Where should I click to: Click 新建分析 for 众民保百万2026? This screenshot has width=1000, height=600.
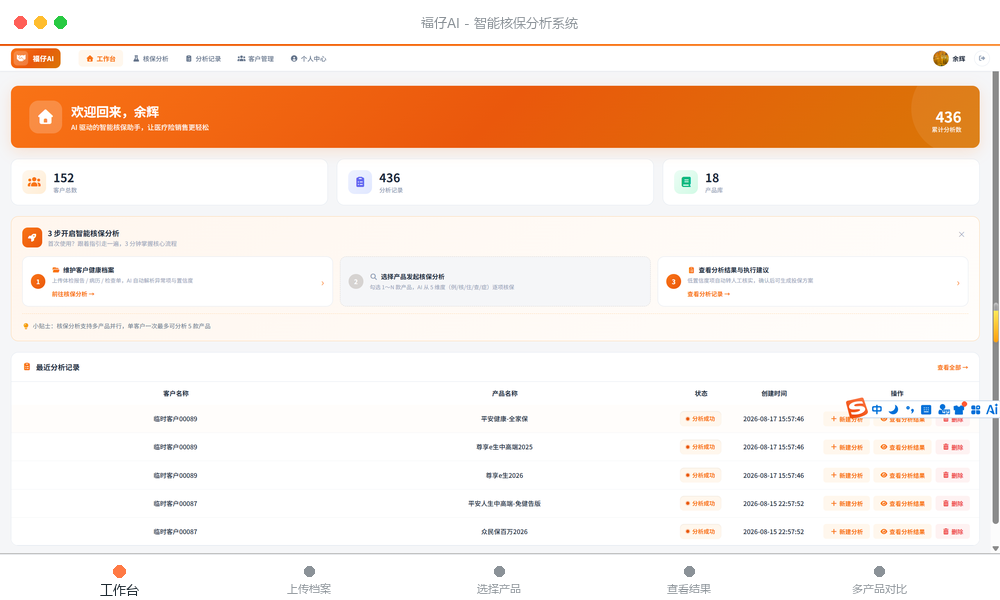(846, 531)
